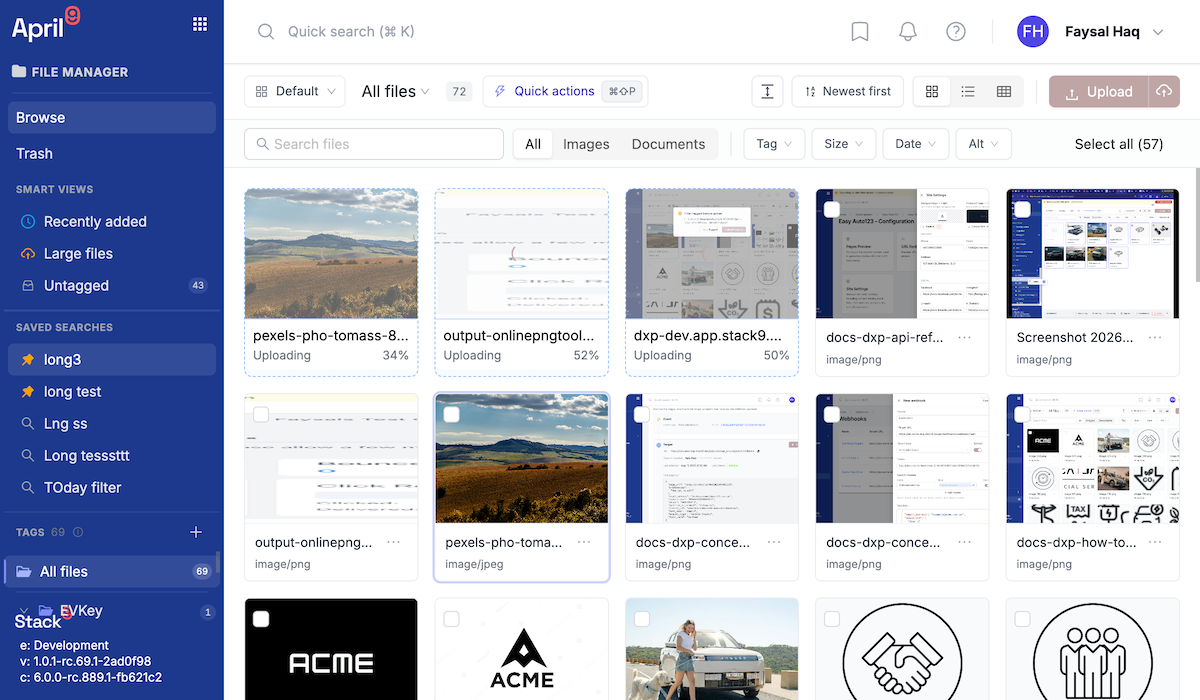Click the April logo
Image resolution: width=1200 pixels, height=700 pixels.
pyautogui.click(x=46, y=24)
